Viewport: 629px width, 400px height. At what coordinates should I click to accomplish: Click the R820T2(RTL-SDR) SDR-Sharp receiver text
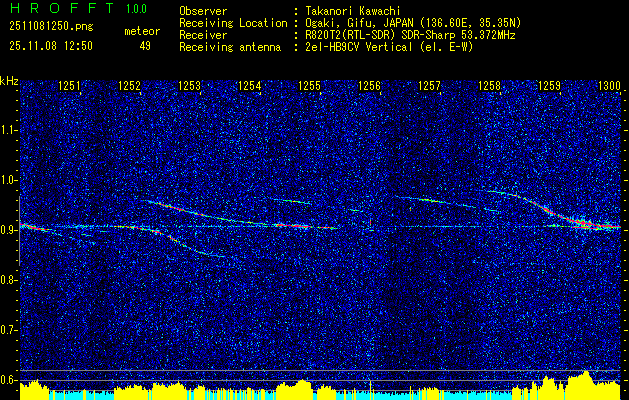point(410,35)
